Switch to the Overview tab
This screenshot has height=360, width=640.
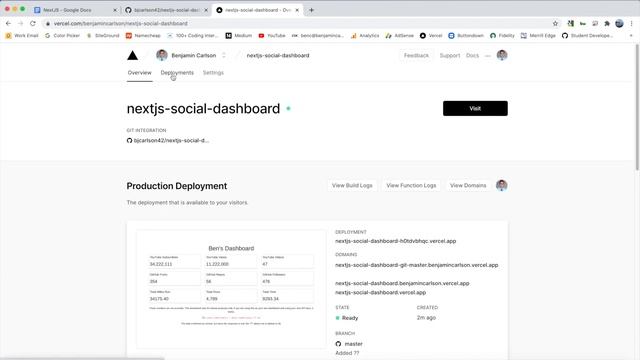[x=139, y=73]
